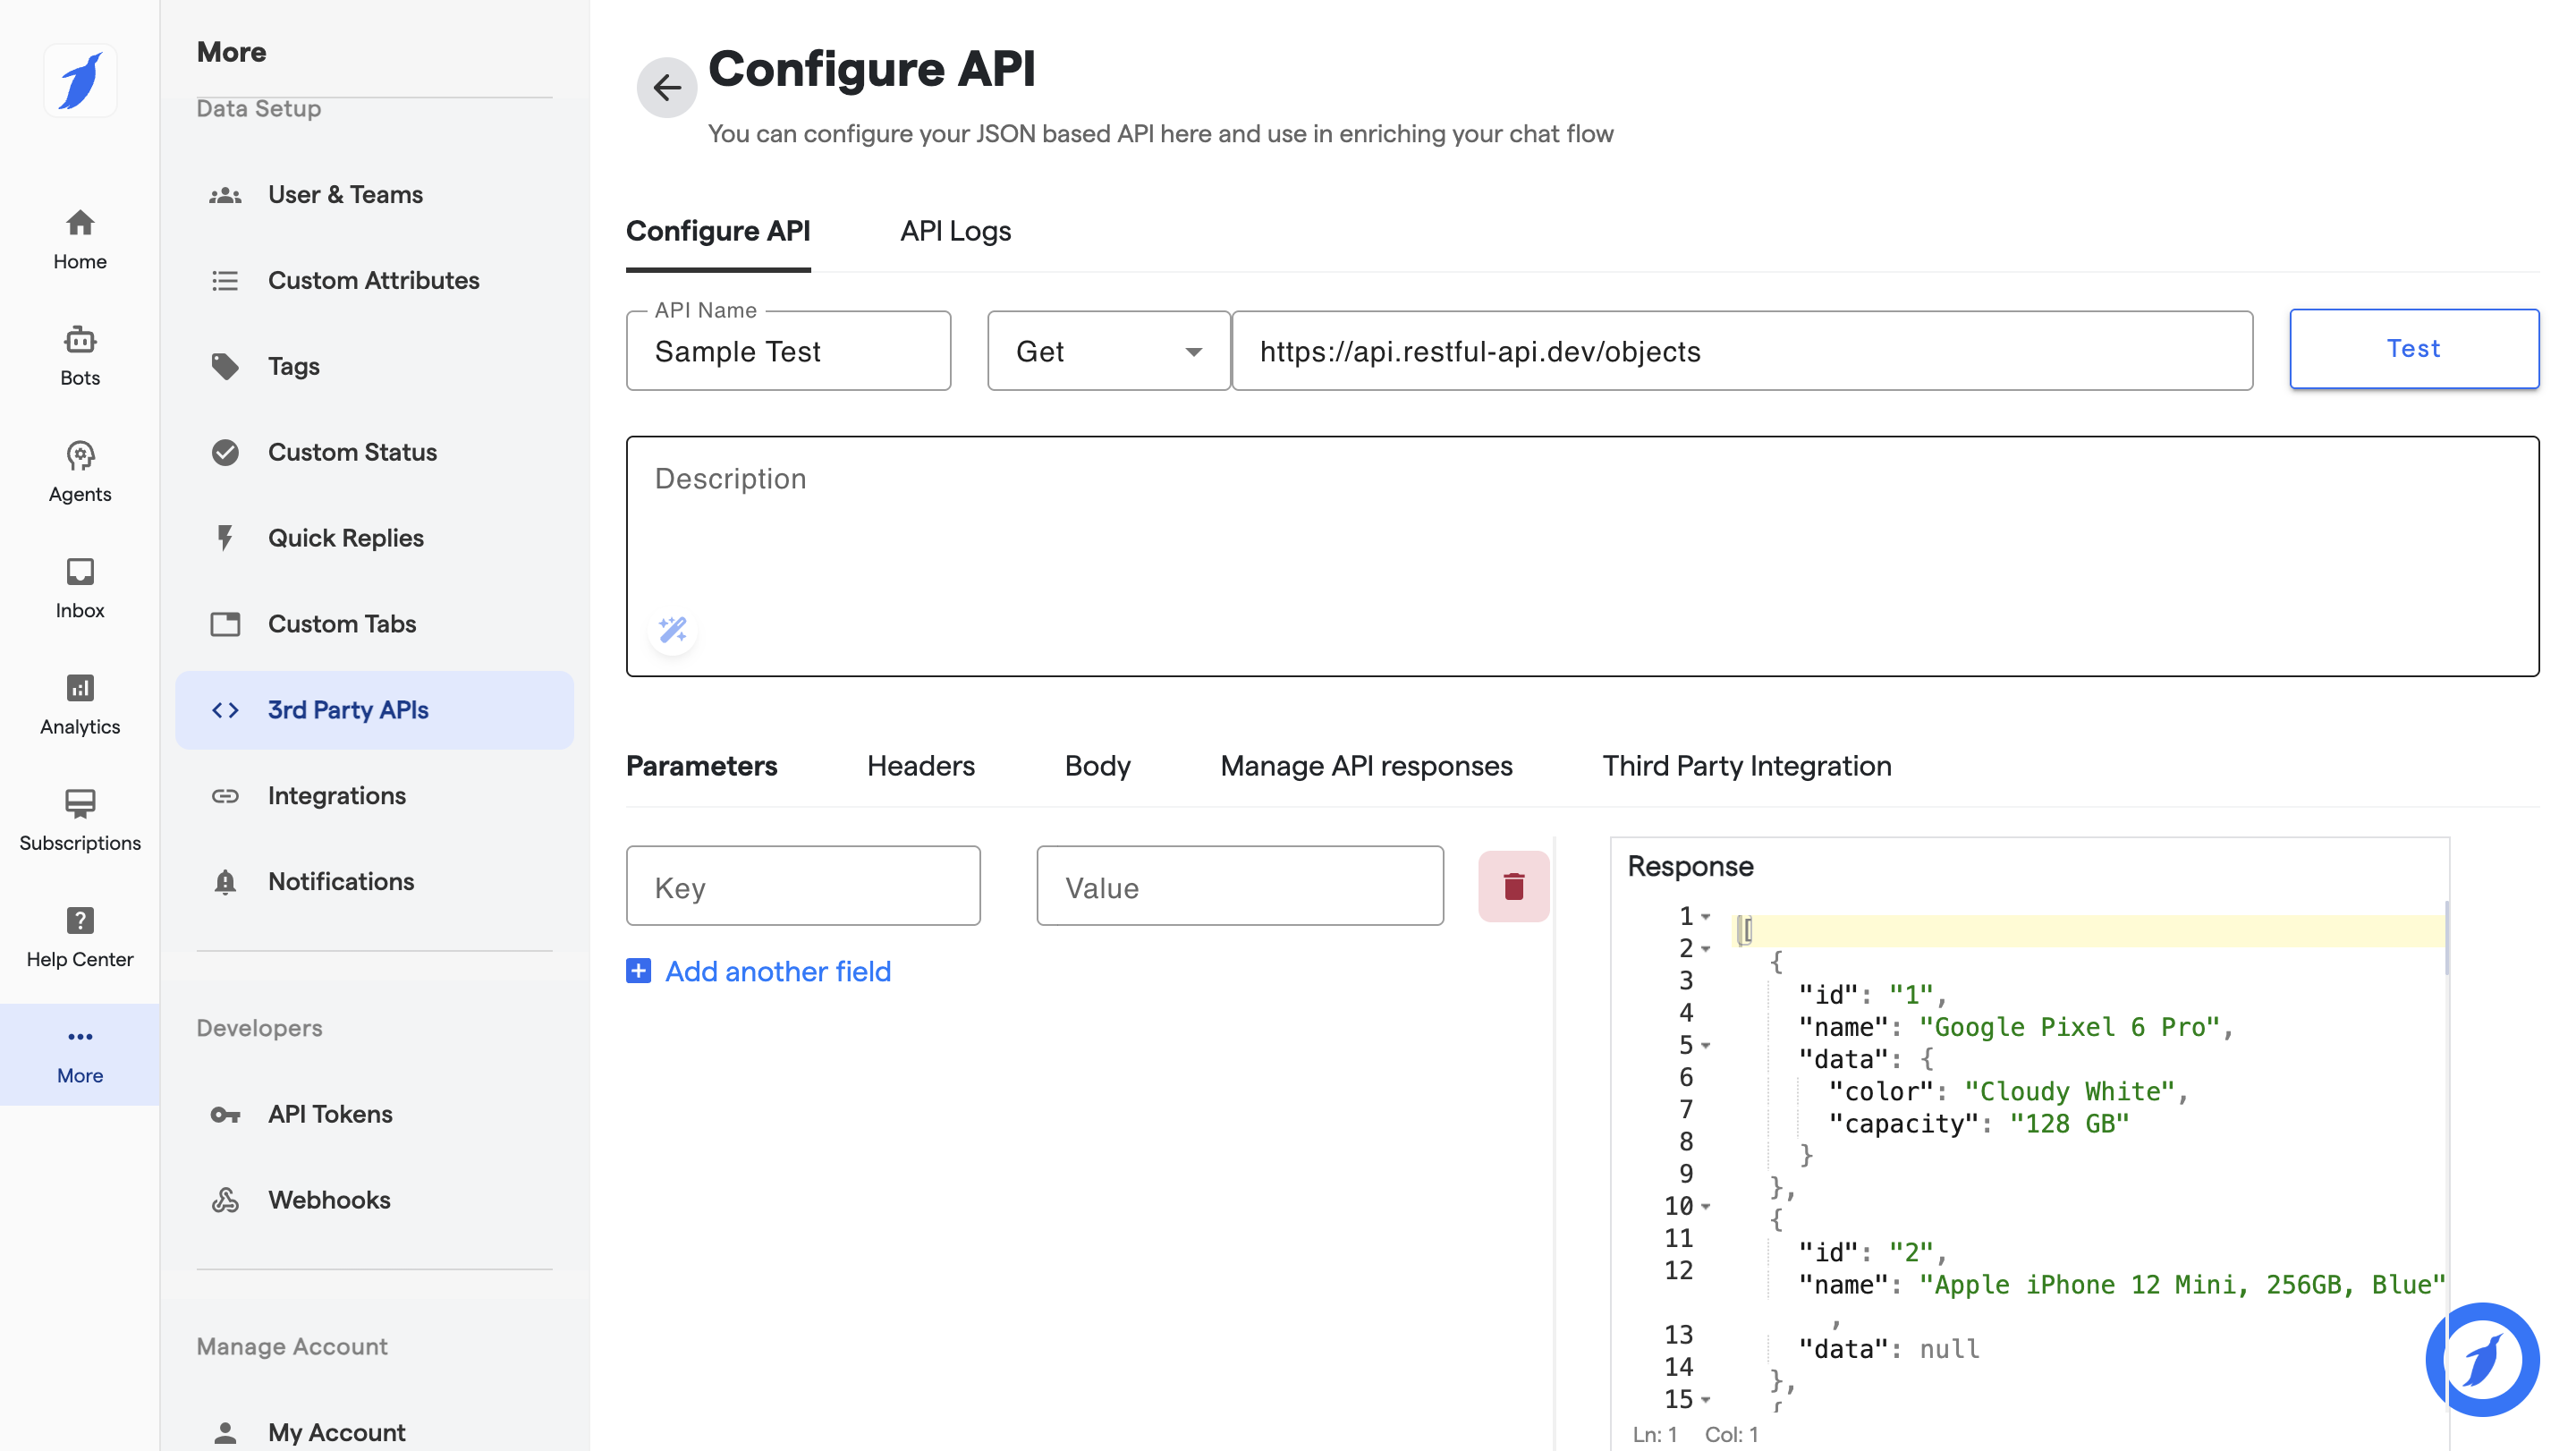Open the floating chat widget bird icon

[2482, 1359]
